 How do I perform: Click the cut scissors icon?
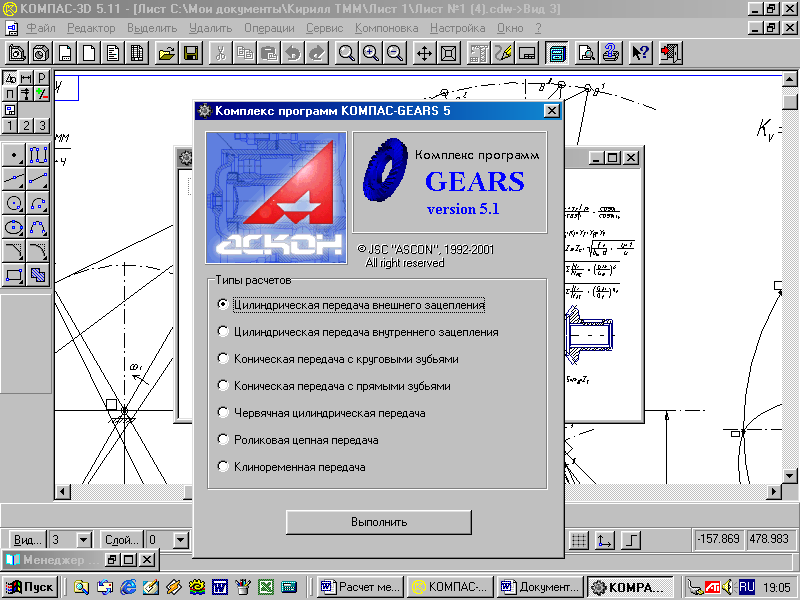[x=220, y=53]
